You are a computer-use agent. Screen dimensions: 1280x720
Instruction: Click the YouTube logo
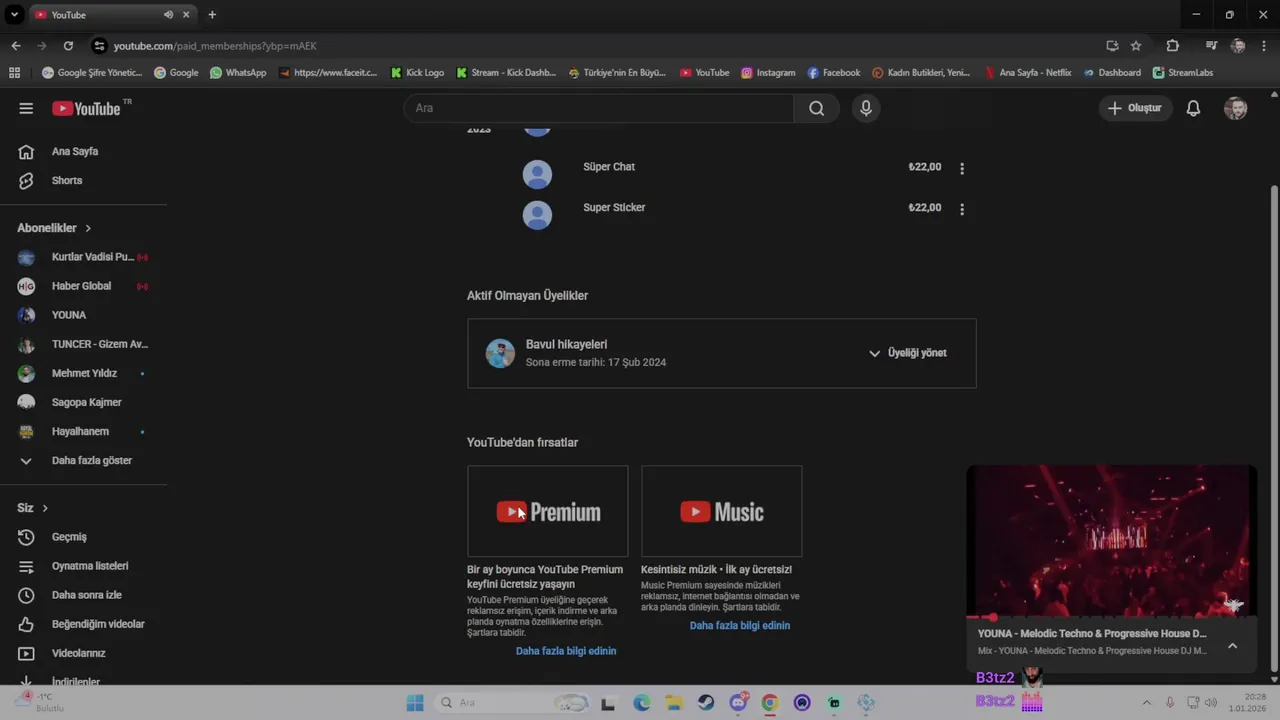tap(86, 108)
